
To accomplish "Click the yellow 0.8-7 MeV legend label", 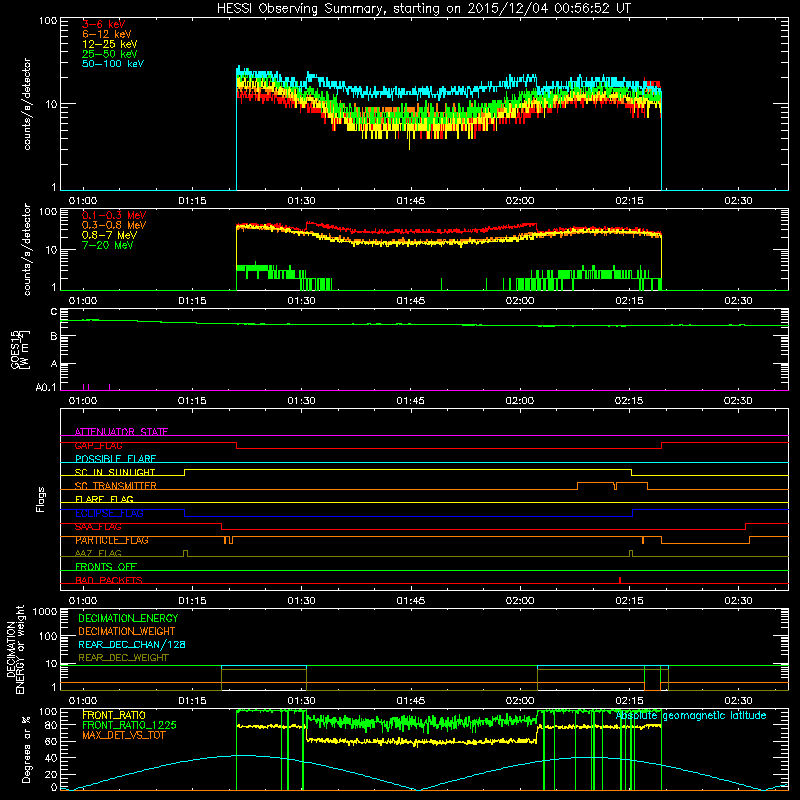I will tap(109, 235).
